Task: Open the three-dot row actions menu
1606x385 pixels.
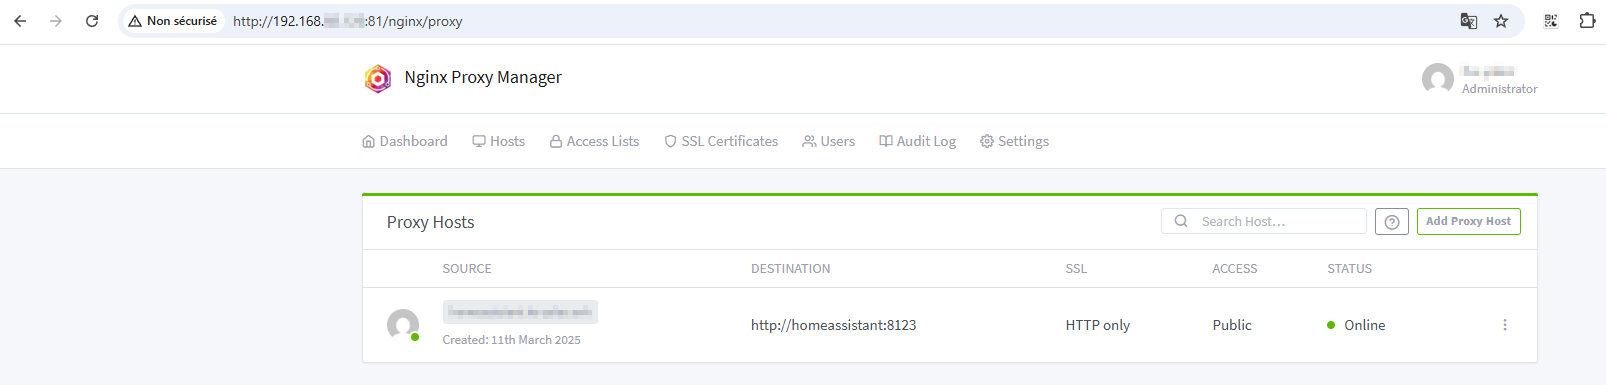Action: pos(1505,325)
